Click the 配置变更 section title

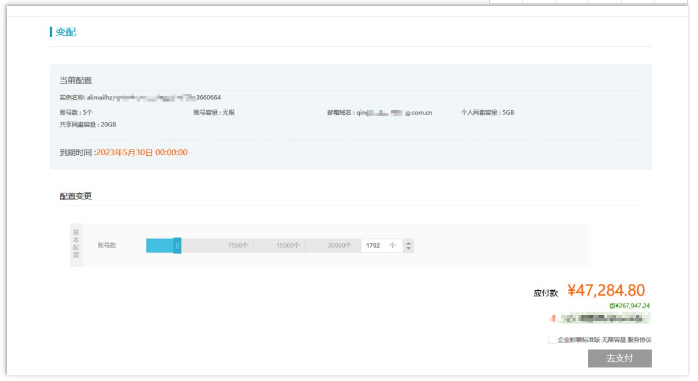point(76,196)
